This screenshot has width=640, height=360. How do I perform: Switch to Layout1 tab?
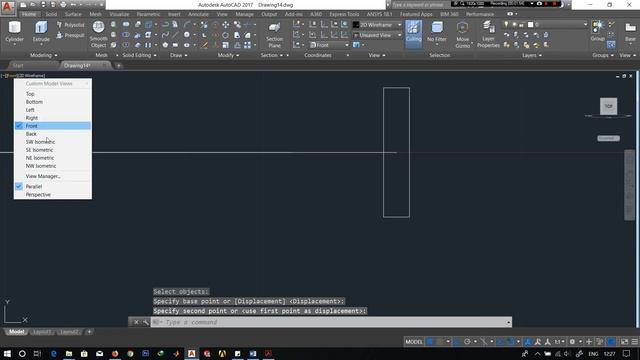42,332
